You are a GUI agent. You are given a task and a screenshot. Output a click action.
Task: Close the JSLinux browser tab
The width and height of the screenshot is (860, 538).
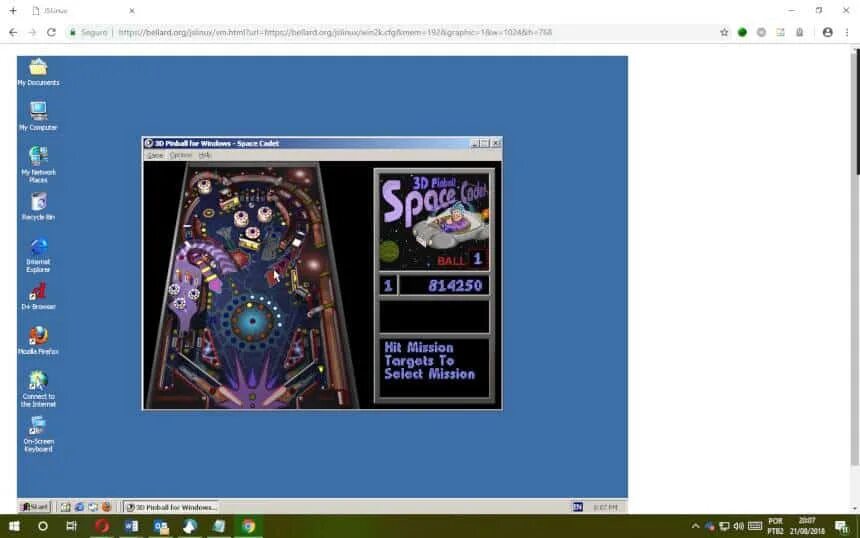point(132,10)
